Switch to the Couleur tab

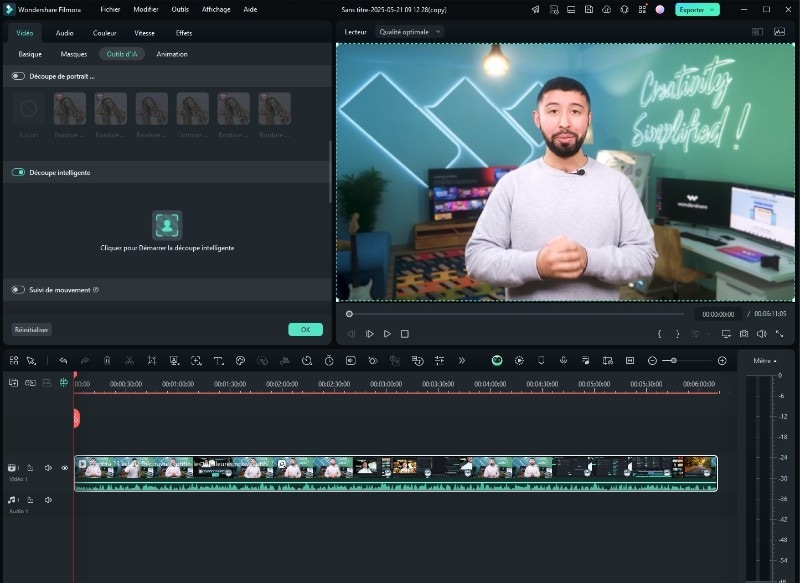[105, 33]
